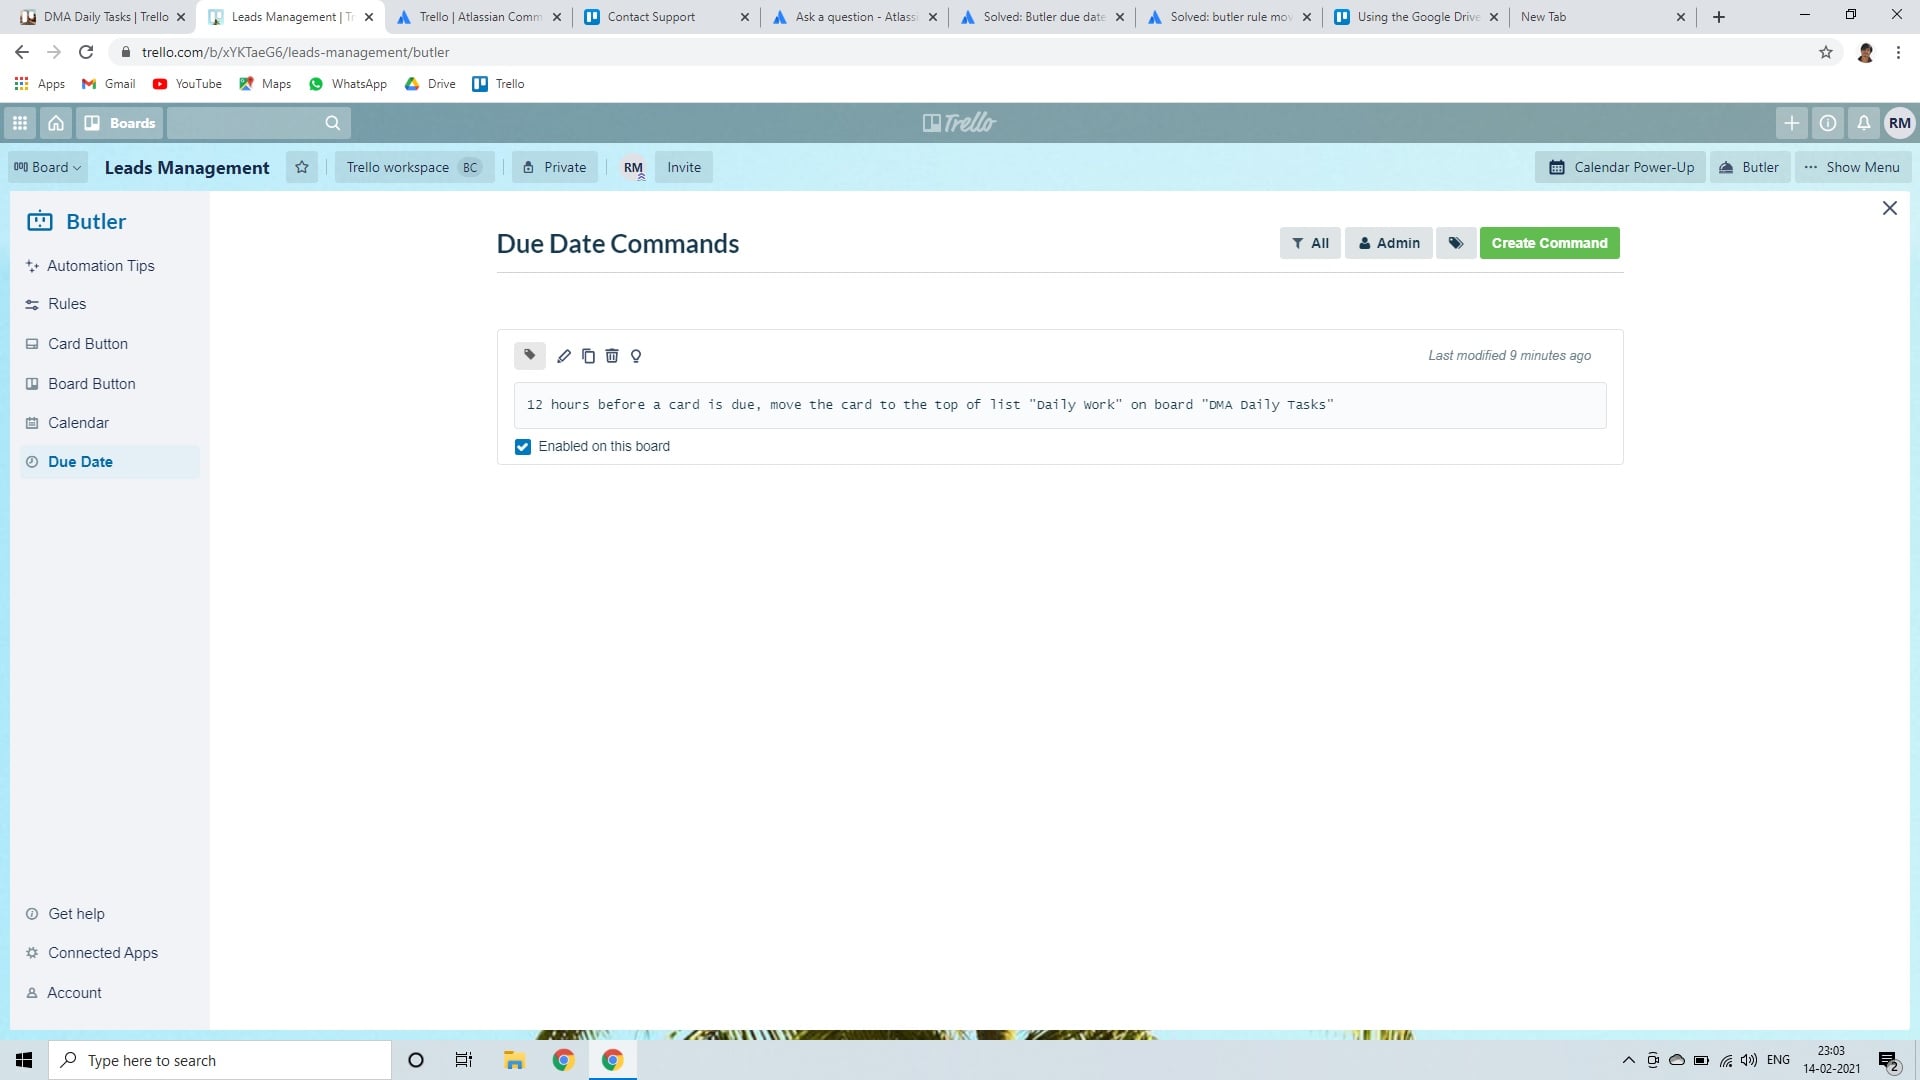1920x1080 pixels.
Task: Open the Trello home icon
Action: pyautogui.click(x=56, y=123)
